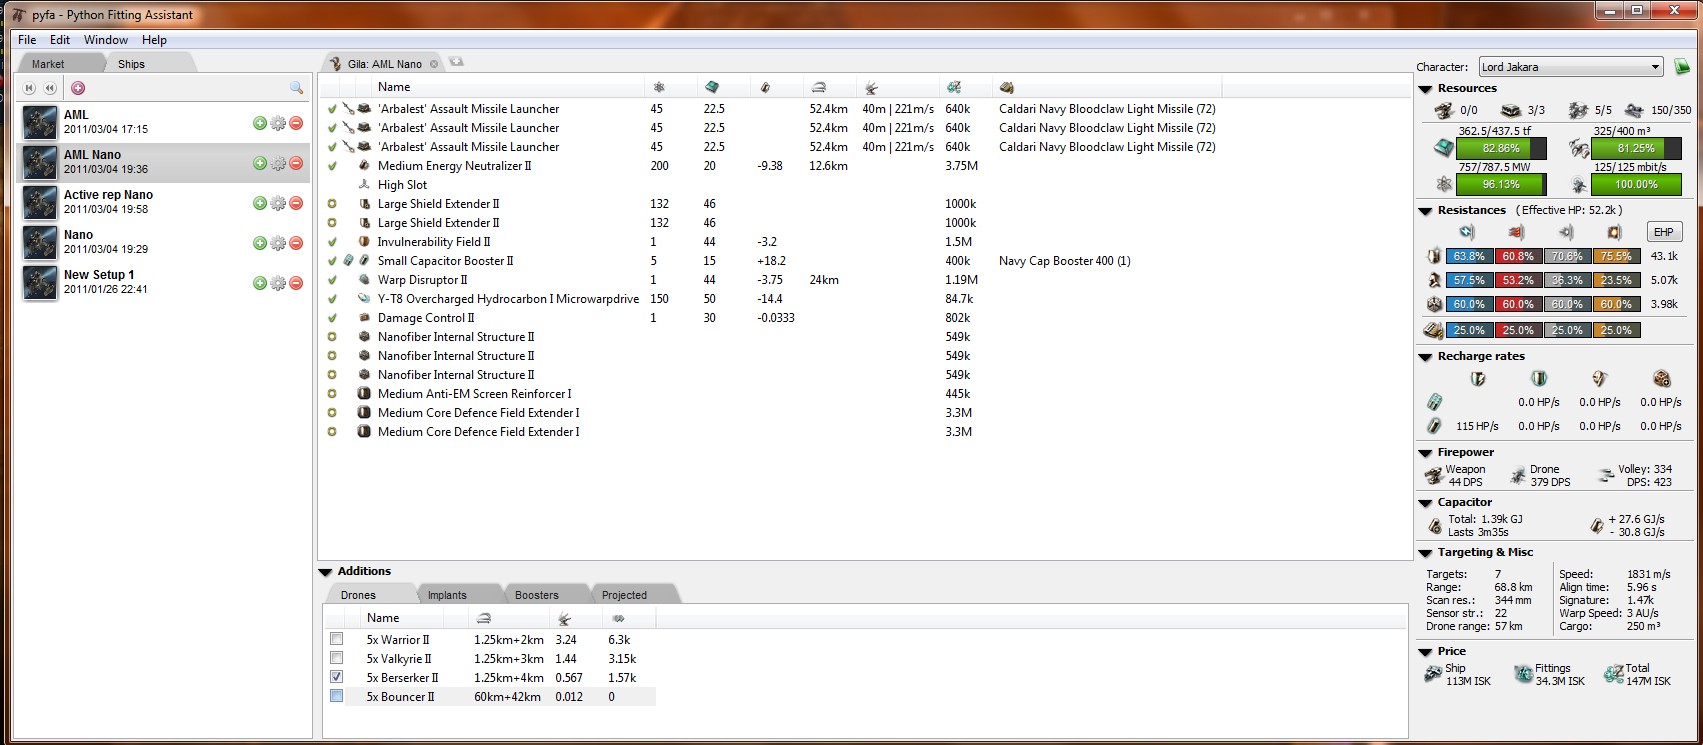This screenshot has height=745, width=1703.
Task: Click the drone bay icon next to 81.25% bar
Action: [1579, 148]
